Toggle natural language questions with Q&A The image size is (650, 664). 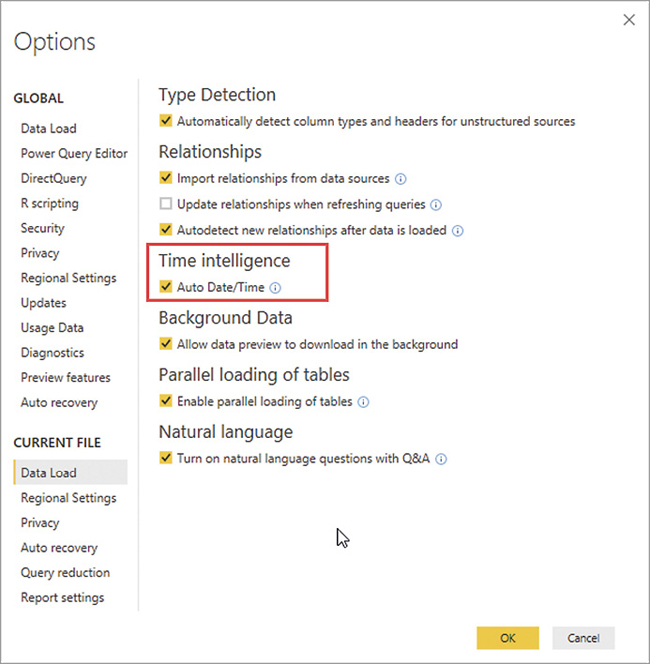[x=166, y=458]
